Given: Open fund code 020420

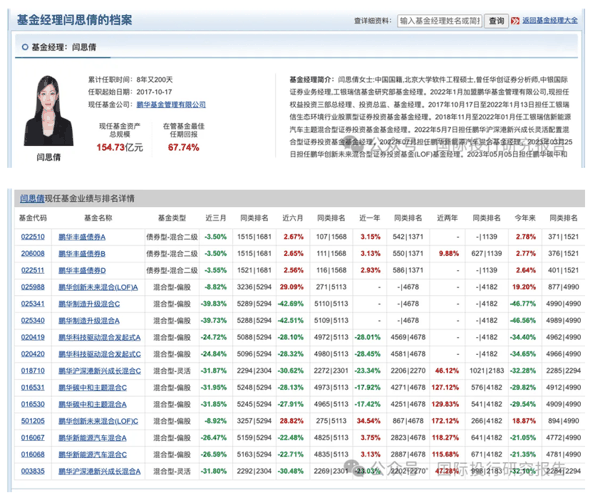Looking at the screenshot, I should 33,354.
